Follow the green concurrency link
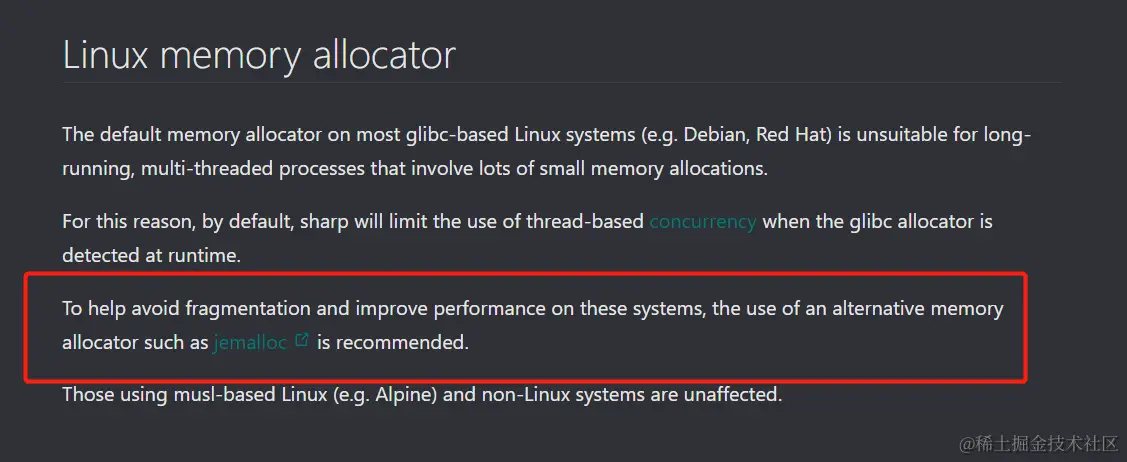Image resolution: width=1127 pixels, height=462 pixels. click(x=702, y=221)
